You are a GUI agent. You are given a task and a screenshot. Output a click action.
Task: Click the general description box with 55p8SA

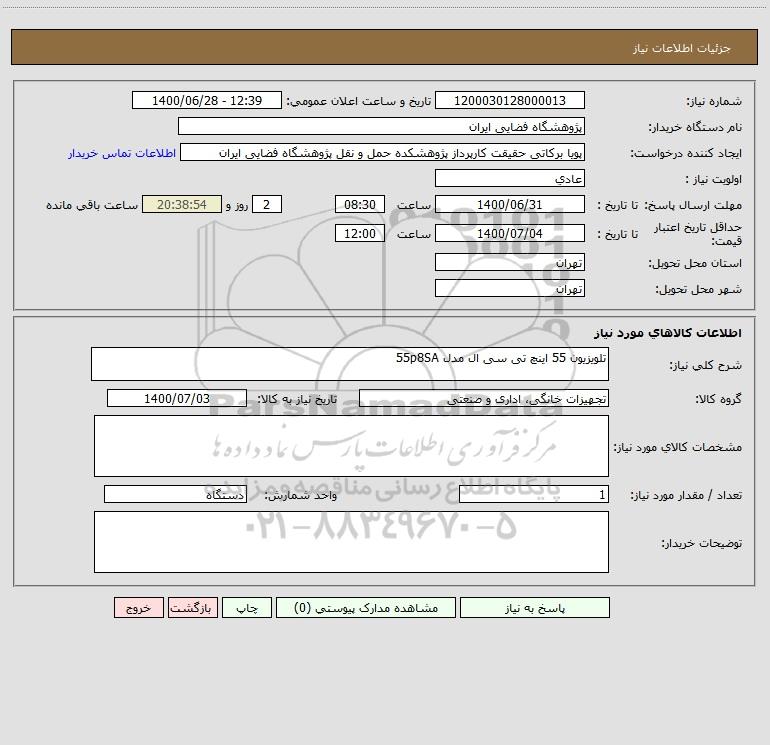pyautogui.click(x=350, y=364)
